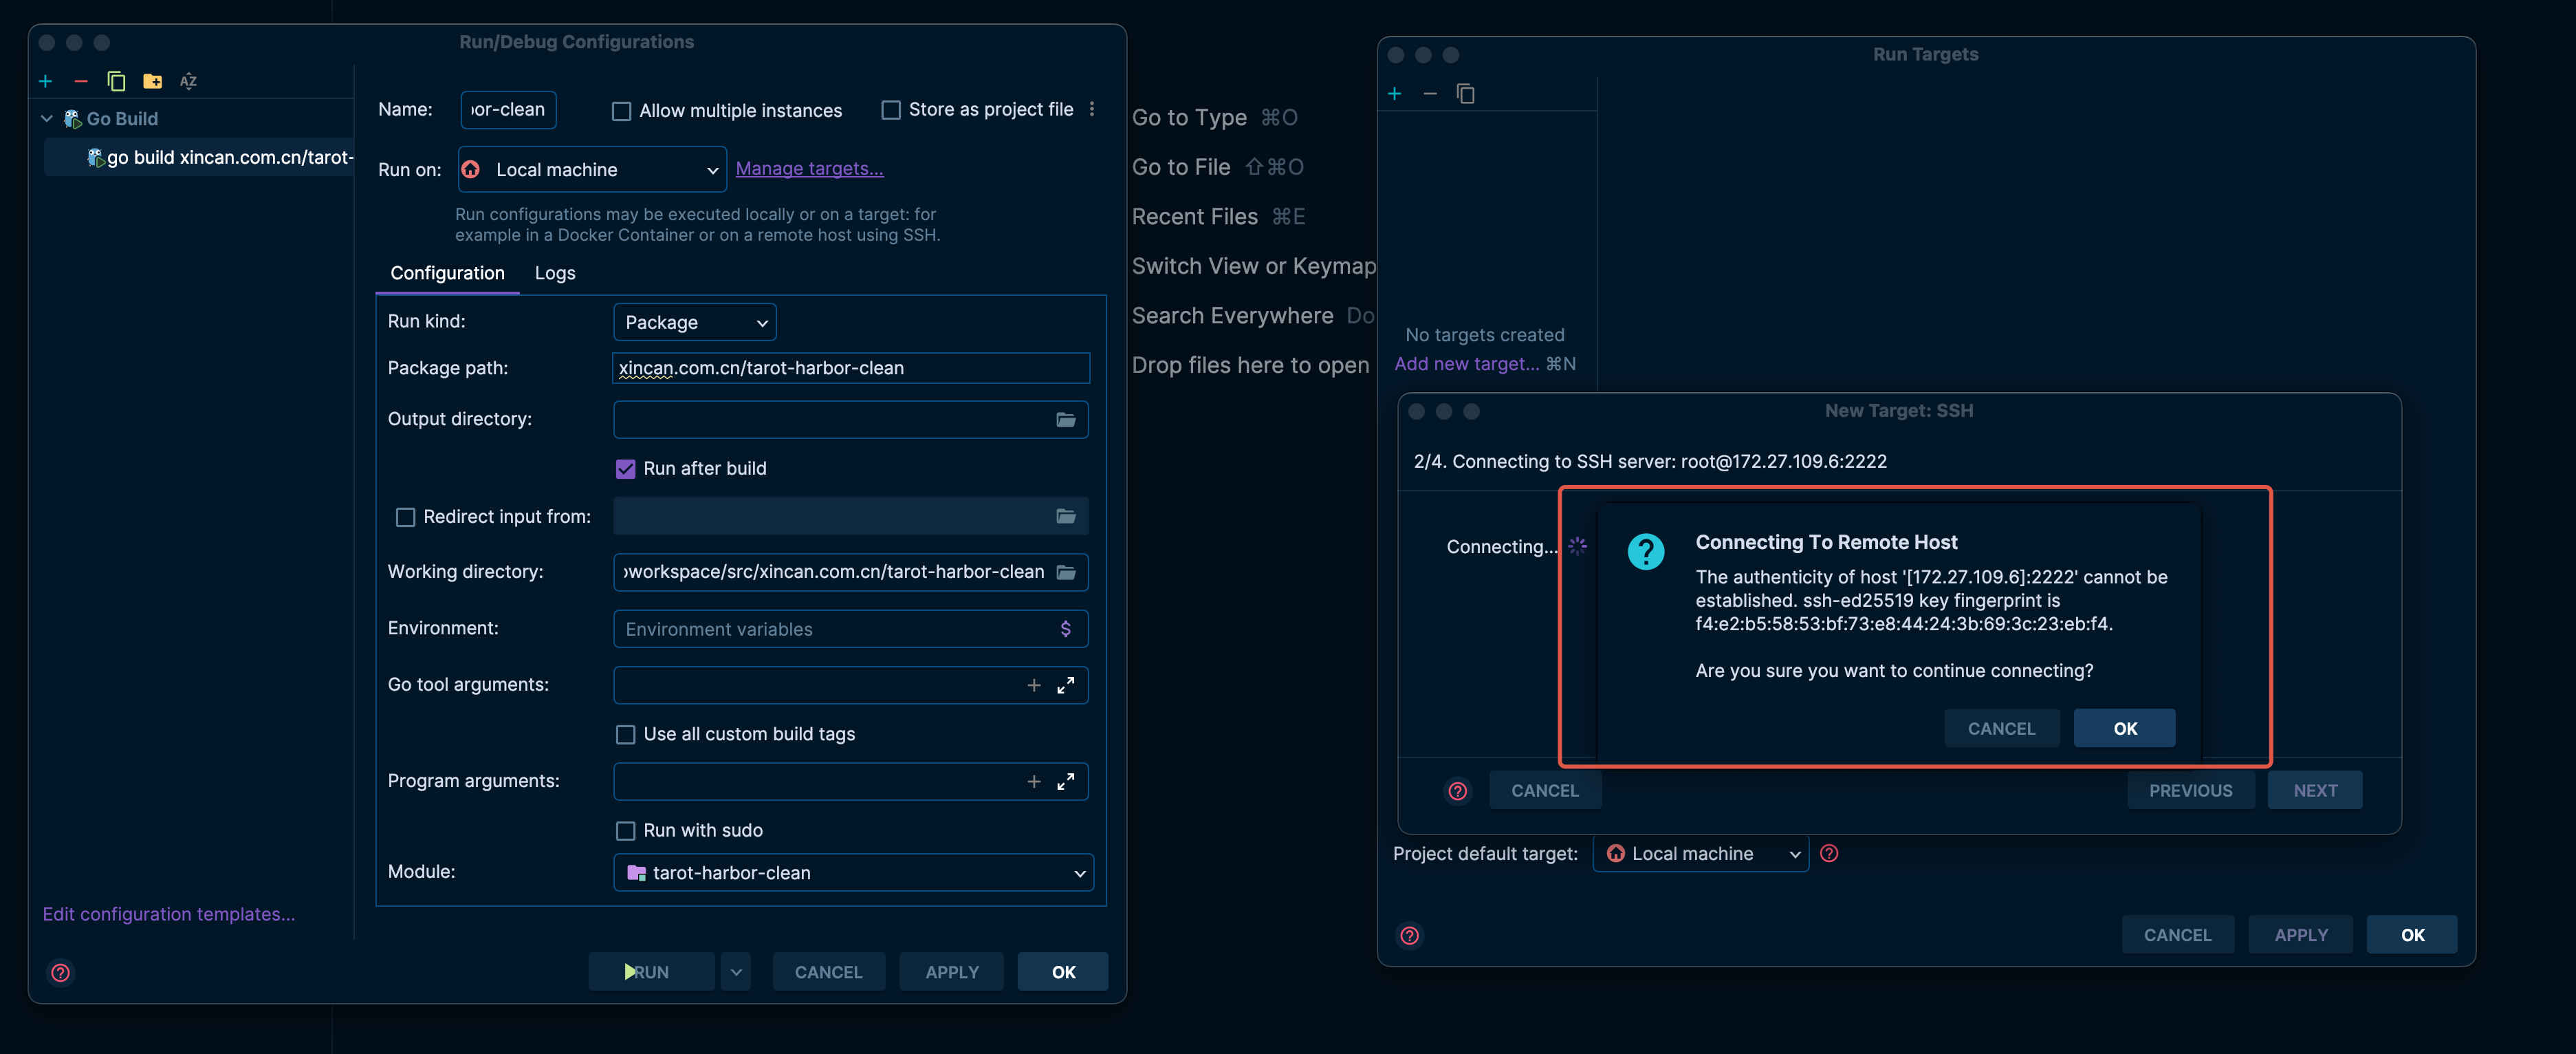Enable Run with sudo checkbox
This screenshot has height=1054, width=2576.
pos(625,831)
